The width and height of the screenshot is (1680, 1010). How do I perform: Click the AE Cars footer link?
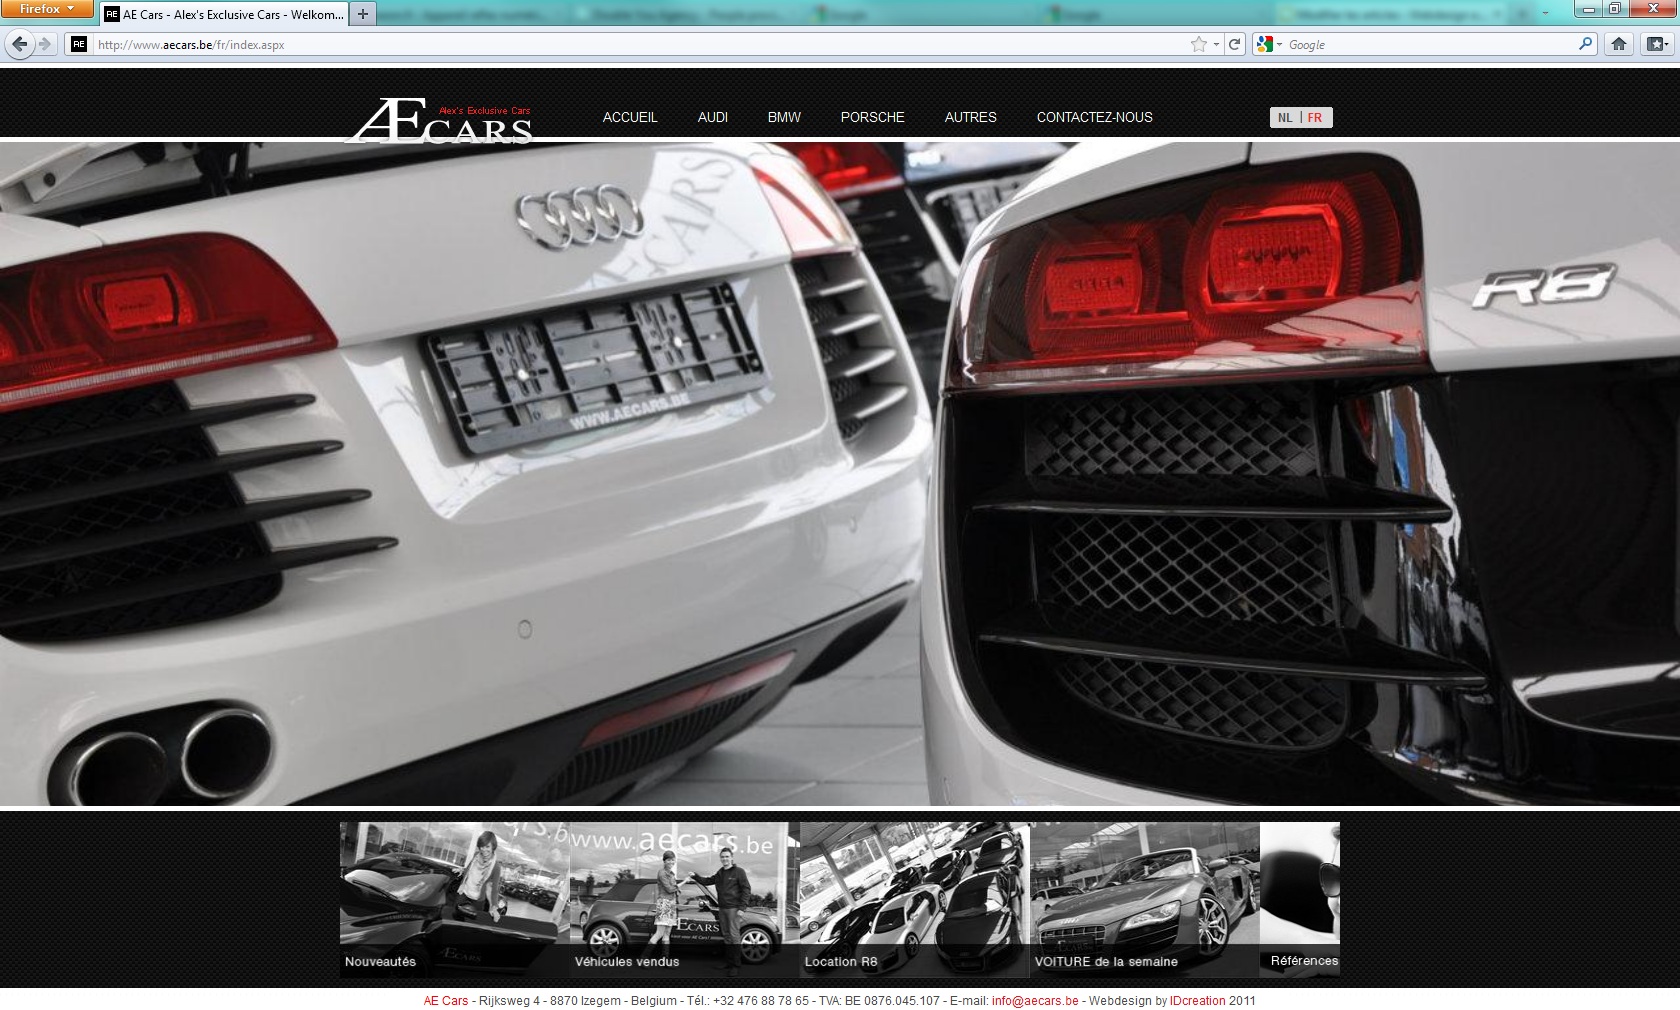(446, 1001)
